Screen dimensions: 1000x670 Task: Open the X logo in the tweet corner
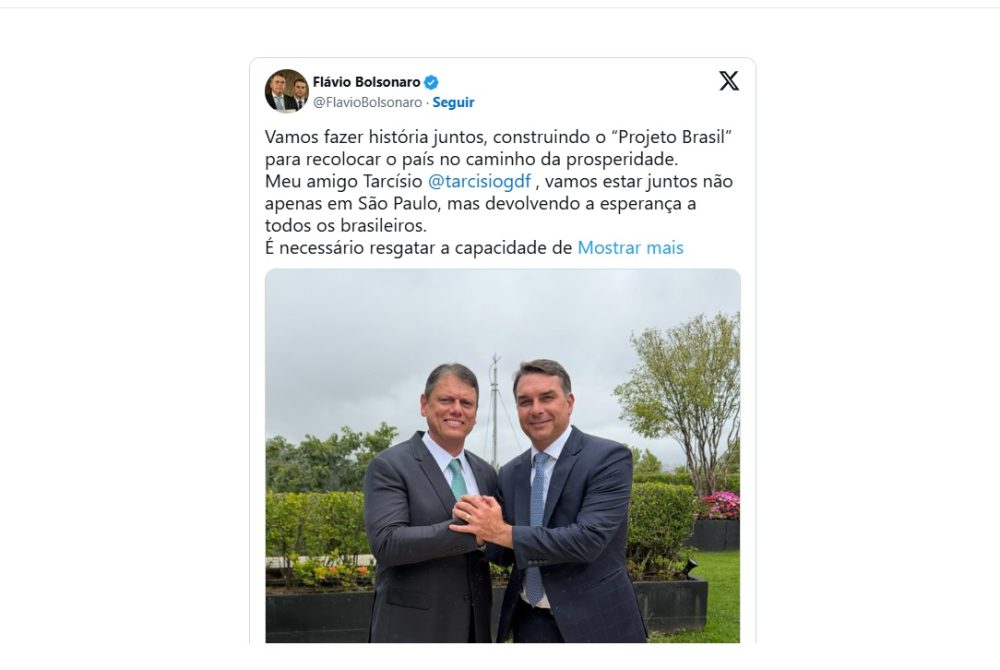729,81
